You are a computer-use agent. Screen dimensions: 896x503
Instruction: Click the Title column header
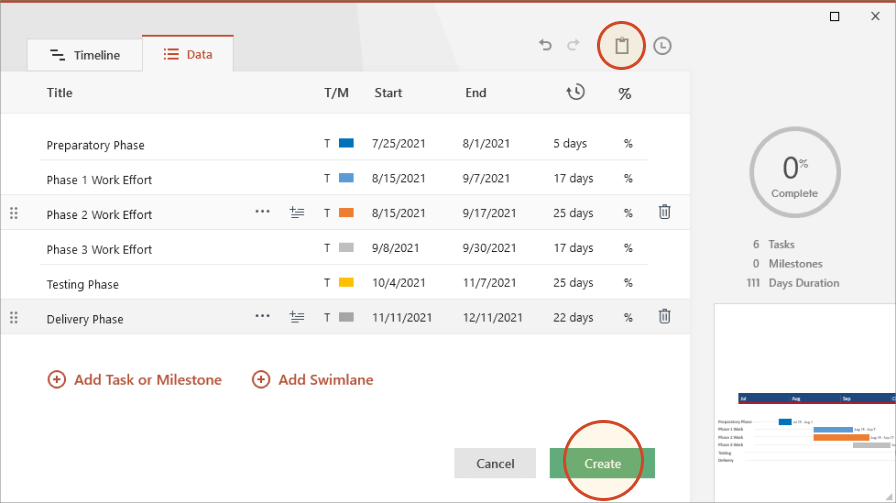pos(59,93)
